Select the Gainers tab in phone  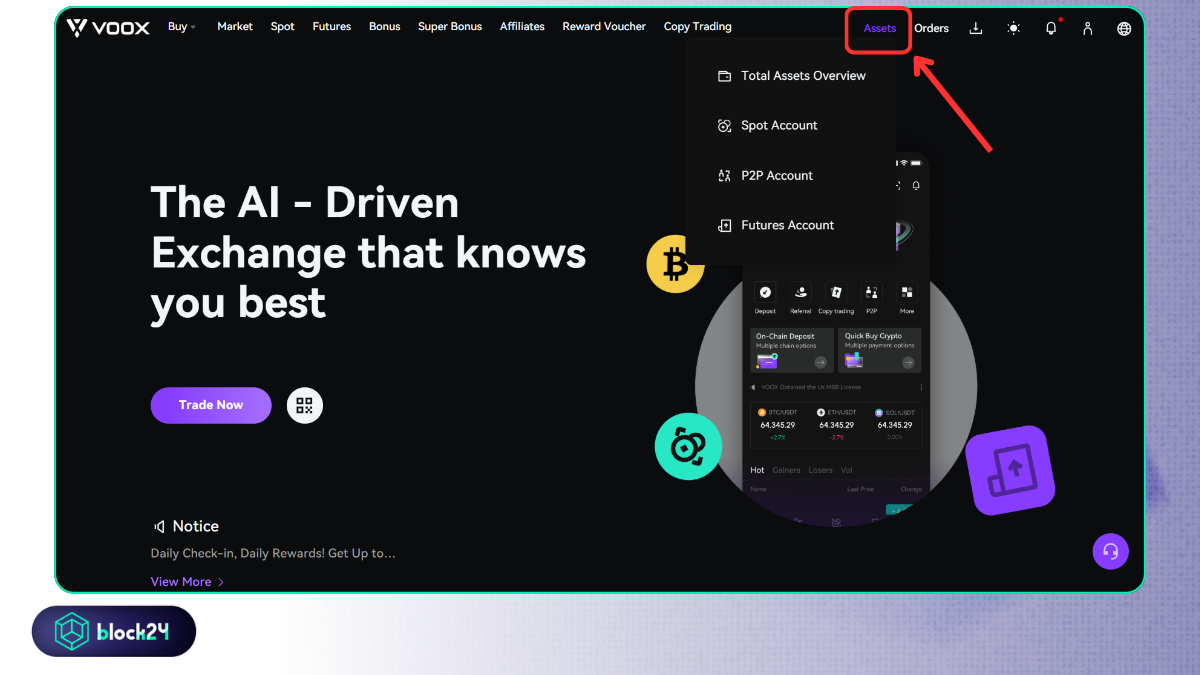pos(786,470)
